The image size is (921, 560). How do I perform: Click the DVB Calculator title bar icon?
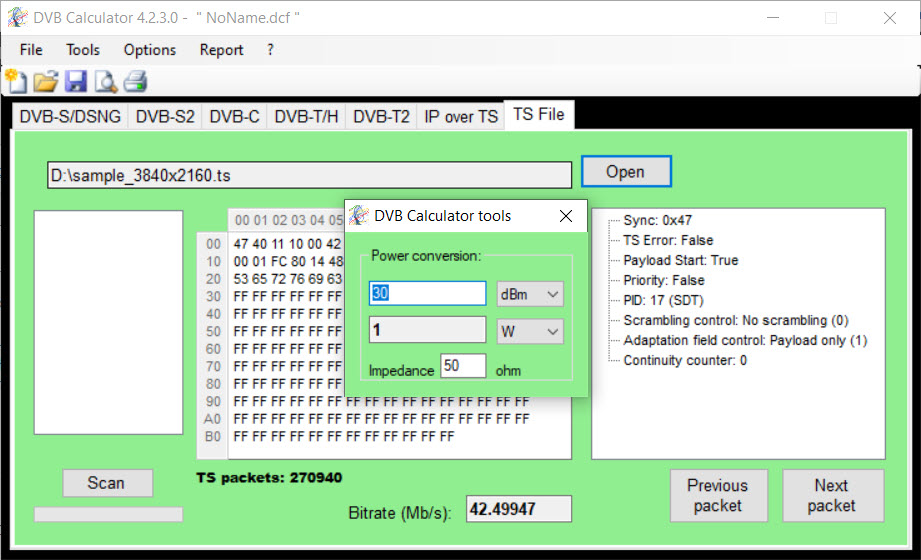point(18,18)
